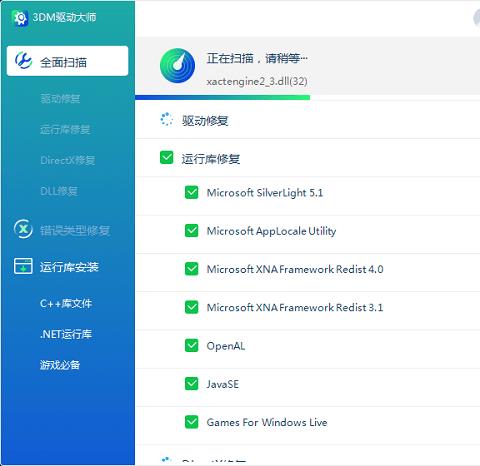Uncheck the JavaSE checkbox
Screen dimensions: 480x466
click(191, 384)
